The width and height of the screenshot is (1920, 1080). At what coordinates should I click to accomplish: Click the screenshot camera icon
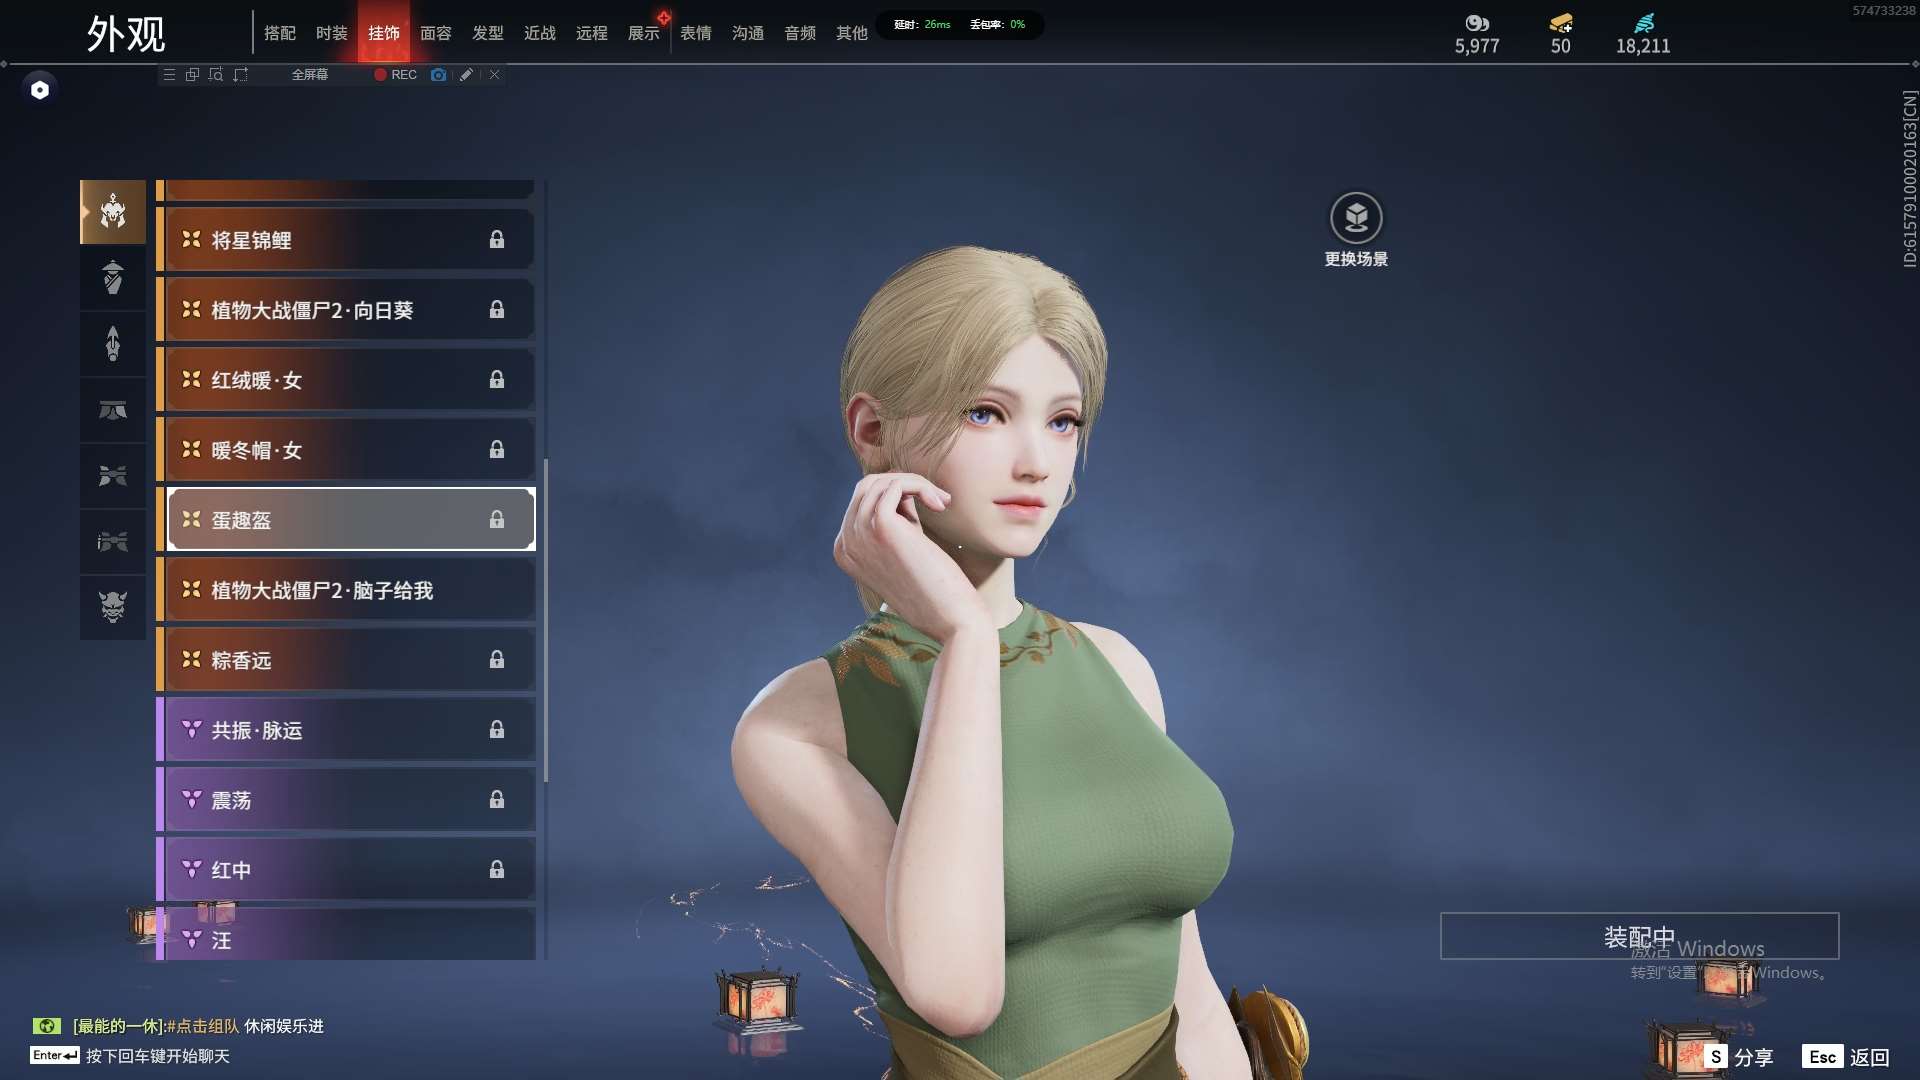tap(438, 75)
